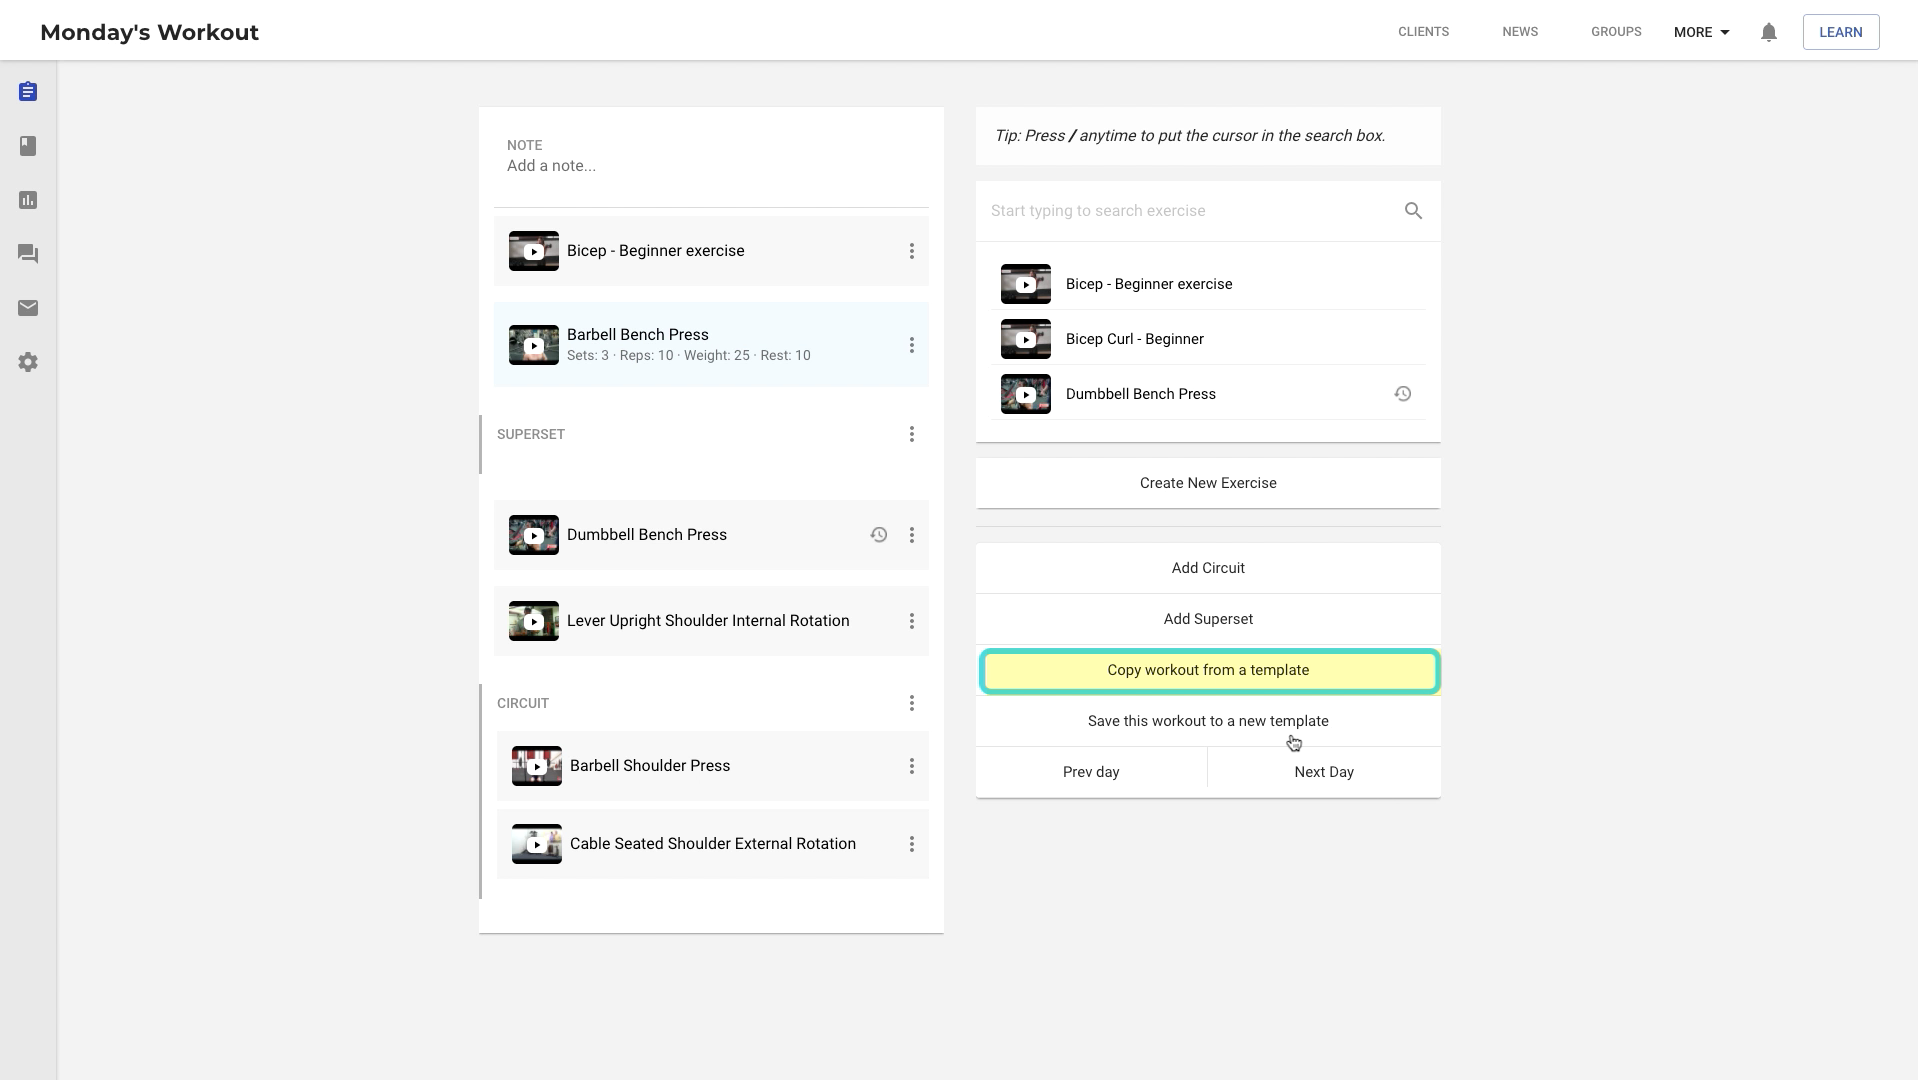The width and height of the screenshot is (1918, 1080).
Task: Click Cable Seated Shoulder External Rotation title
Action: tap(713, 844)
